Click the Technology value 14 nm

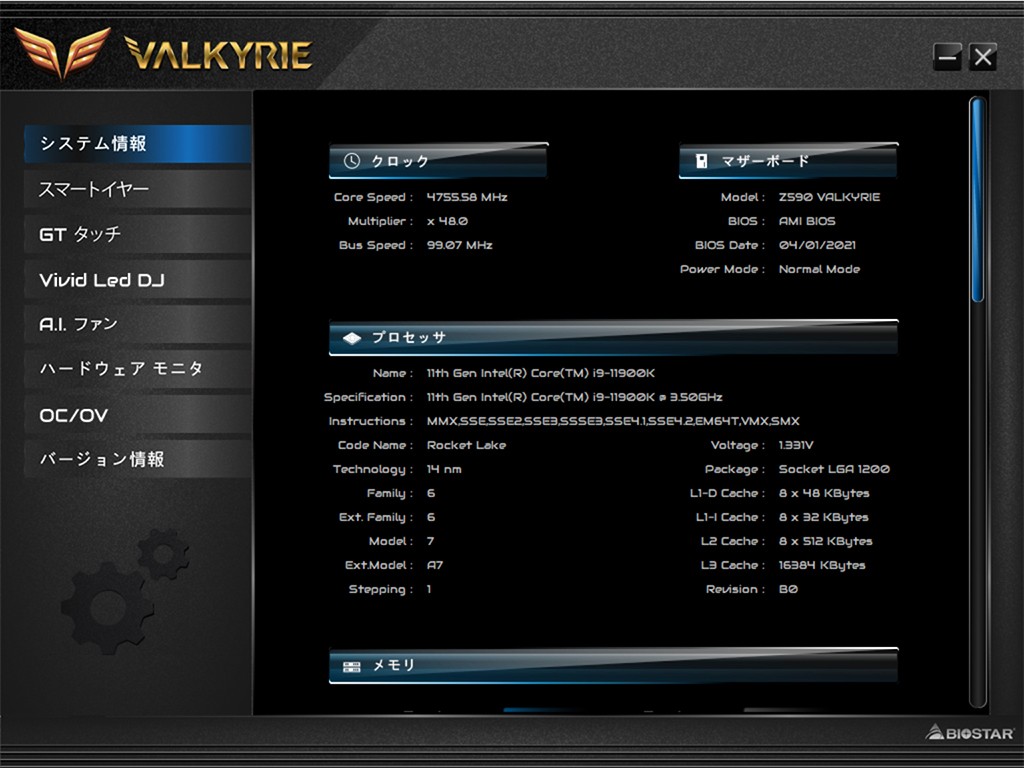pyautogui.click(x=443, y=470)
